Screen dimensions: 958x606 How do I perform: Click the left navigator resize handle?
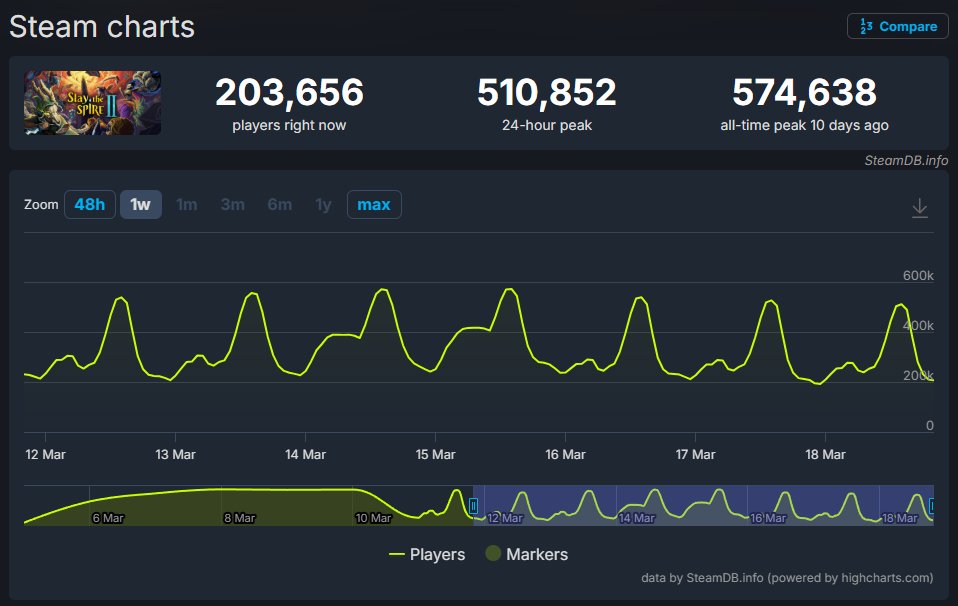[475, 506]
